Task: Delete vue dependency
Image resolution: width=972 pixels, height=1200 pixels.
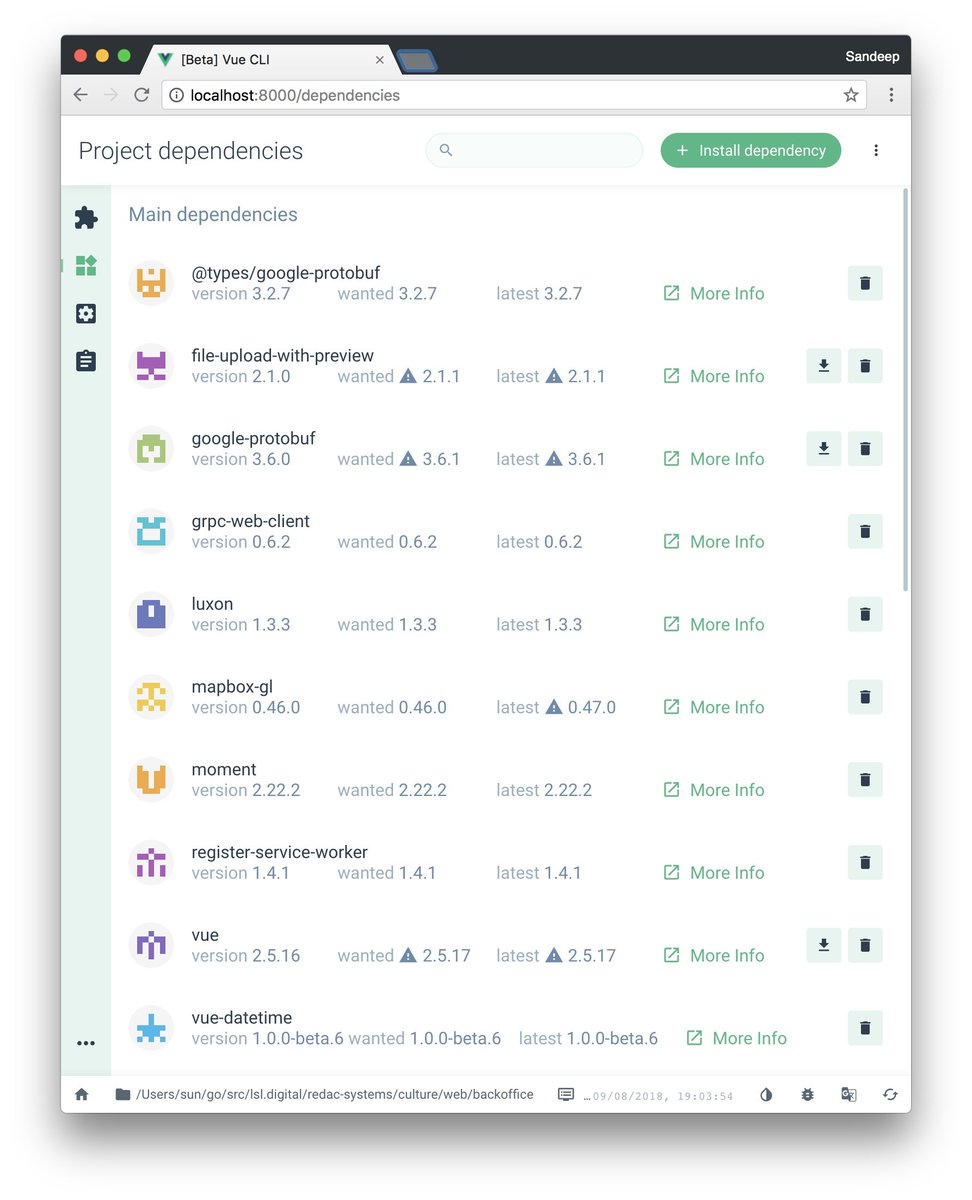Action: tap(865, 945)
